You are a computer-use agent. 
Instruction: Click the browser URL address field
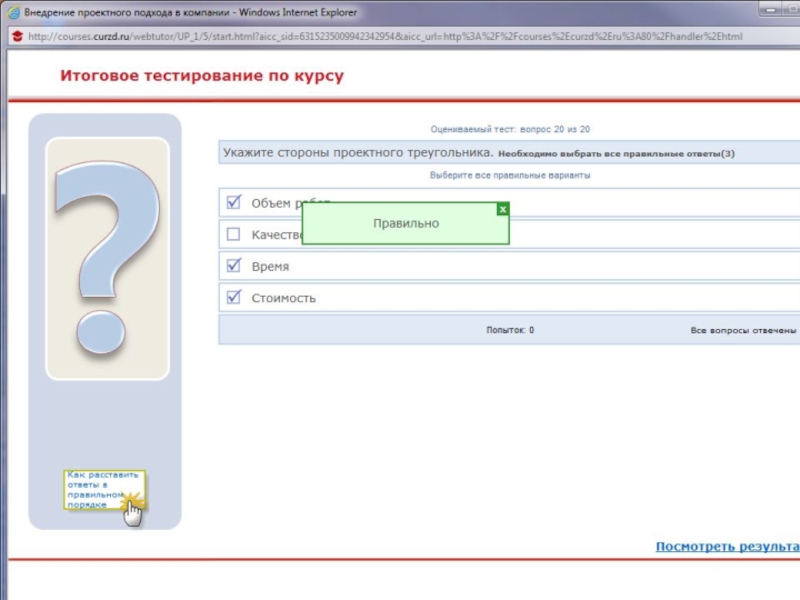[x=385, y=36]
